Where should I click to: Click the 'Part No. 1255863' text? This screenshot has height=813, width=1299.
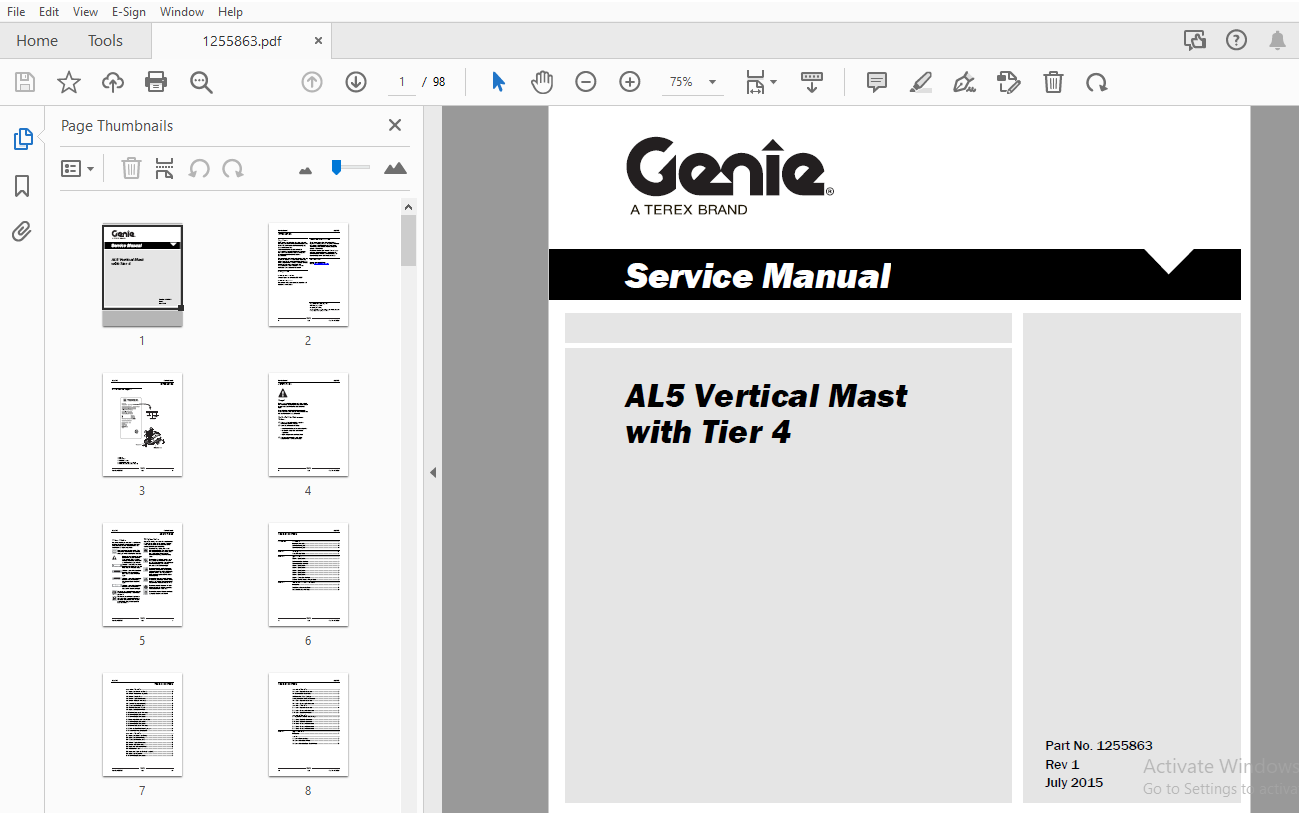pos(1099,745)
